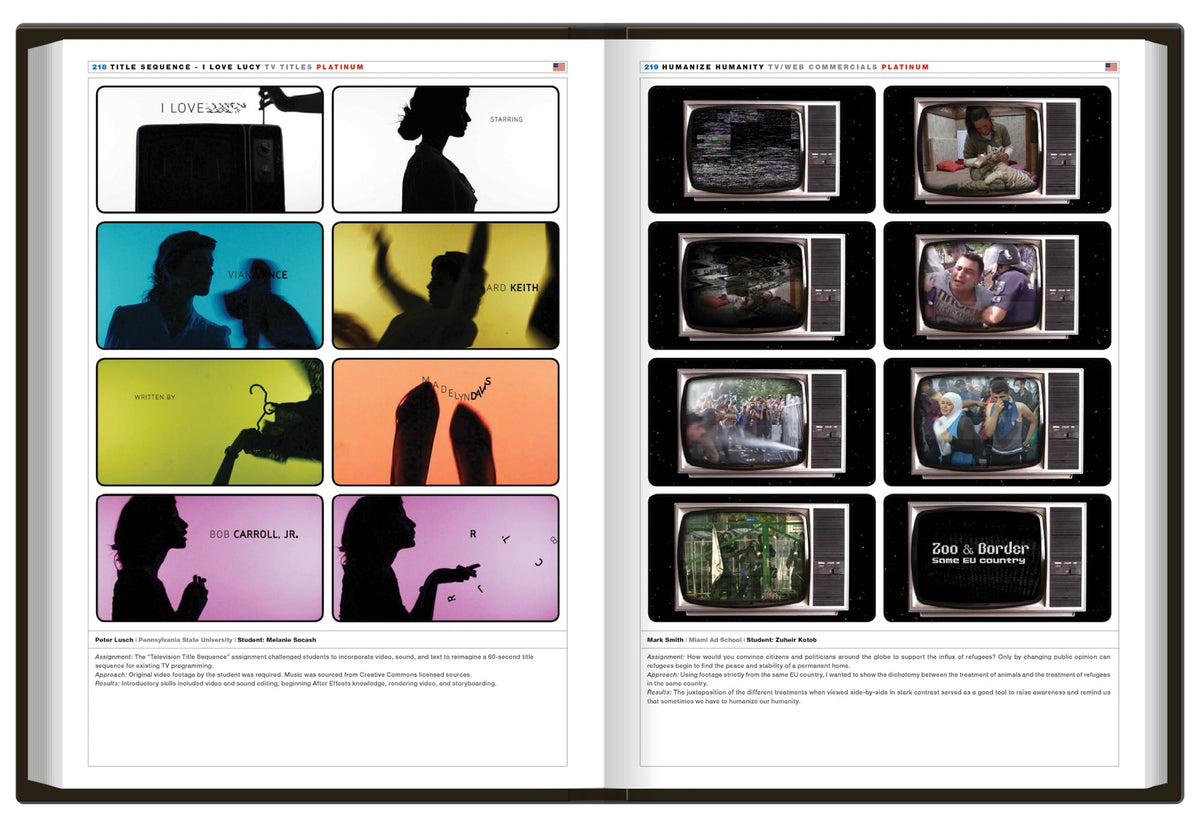Select the Approach paragraph about same EU country footage
This screenshot has width=1200, height=830.
tap(878, 679)
